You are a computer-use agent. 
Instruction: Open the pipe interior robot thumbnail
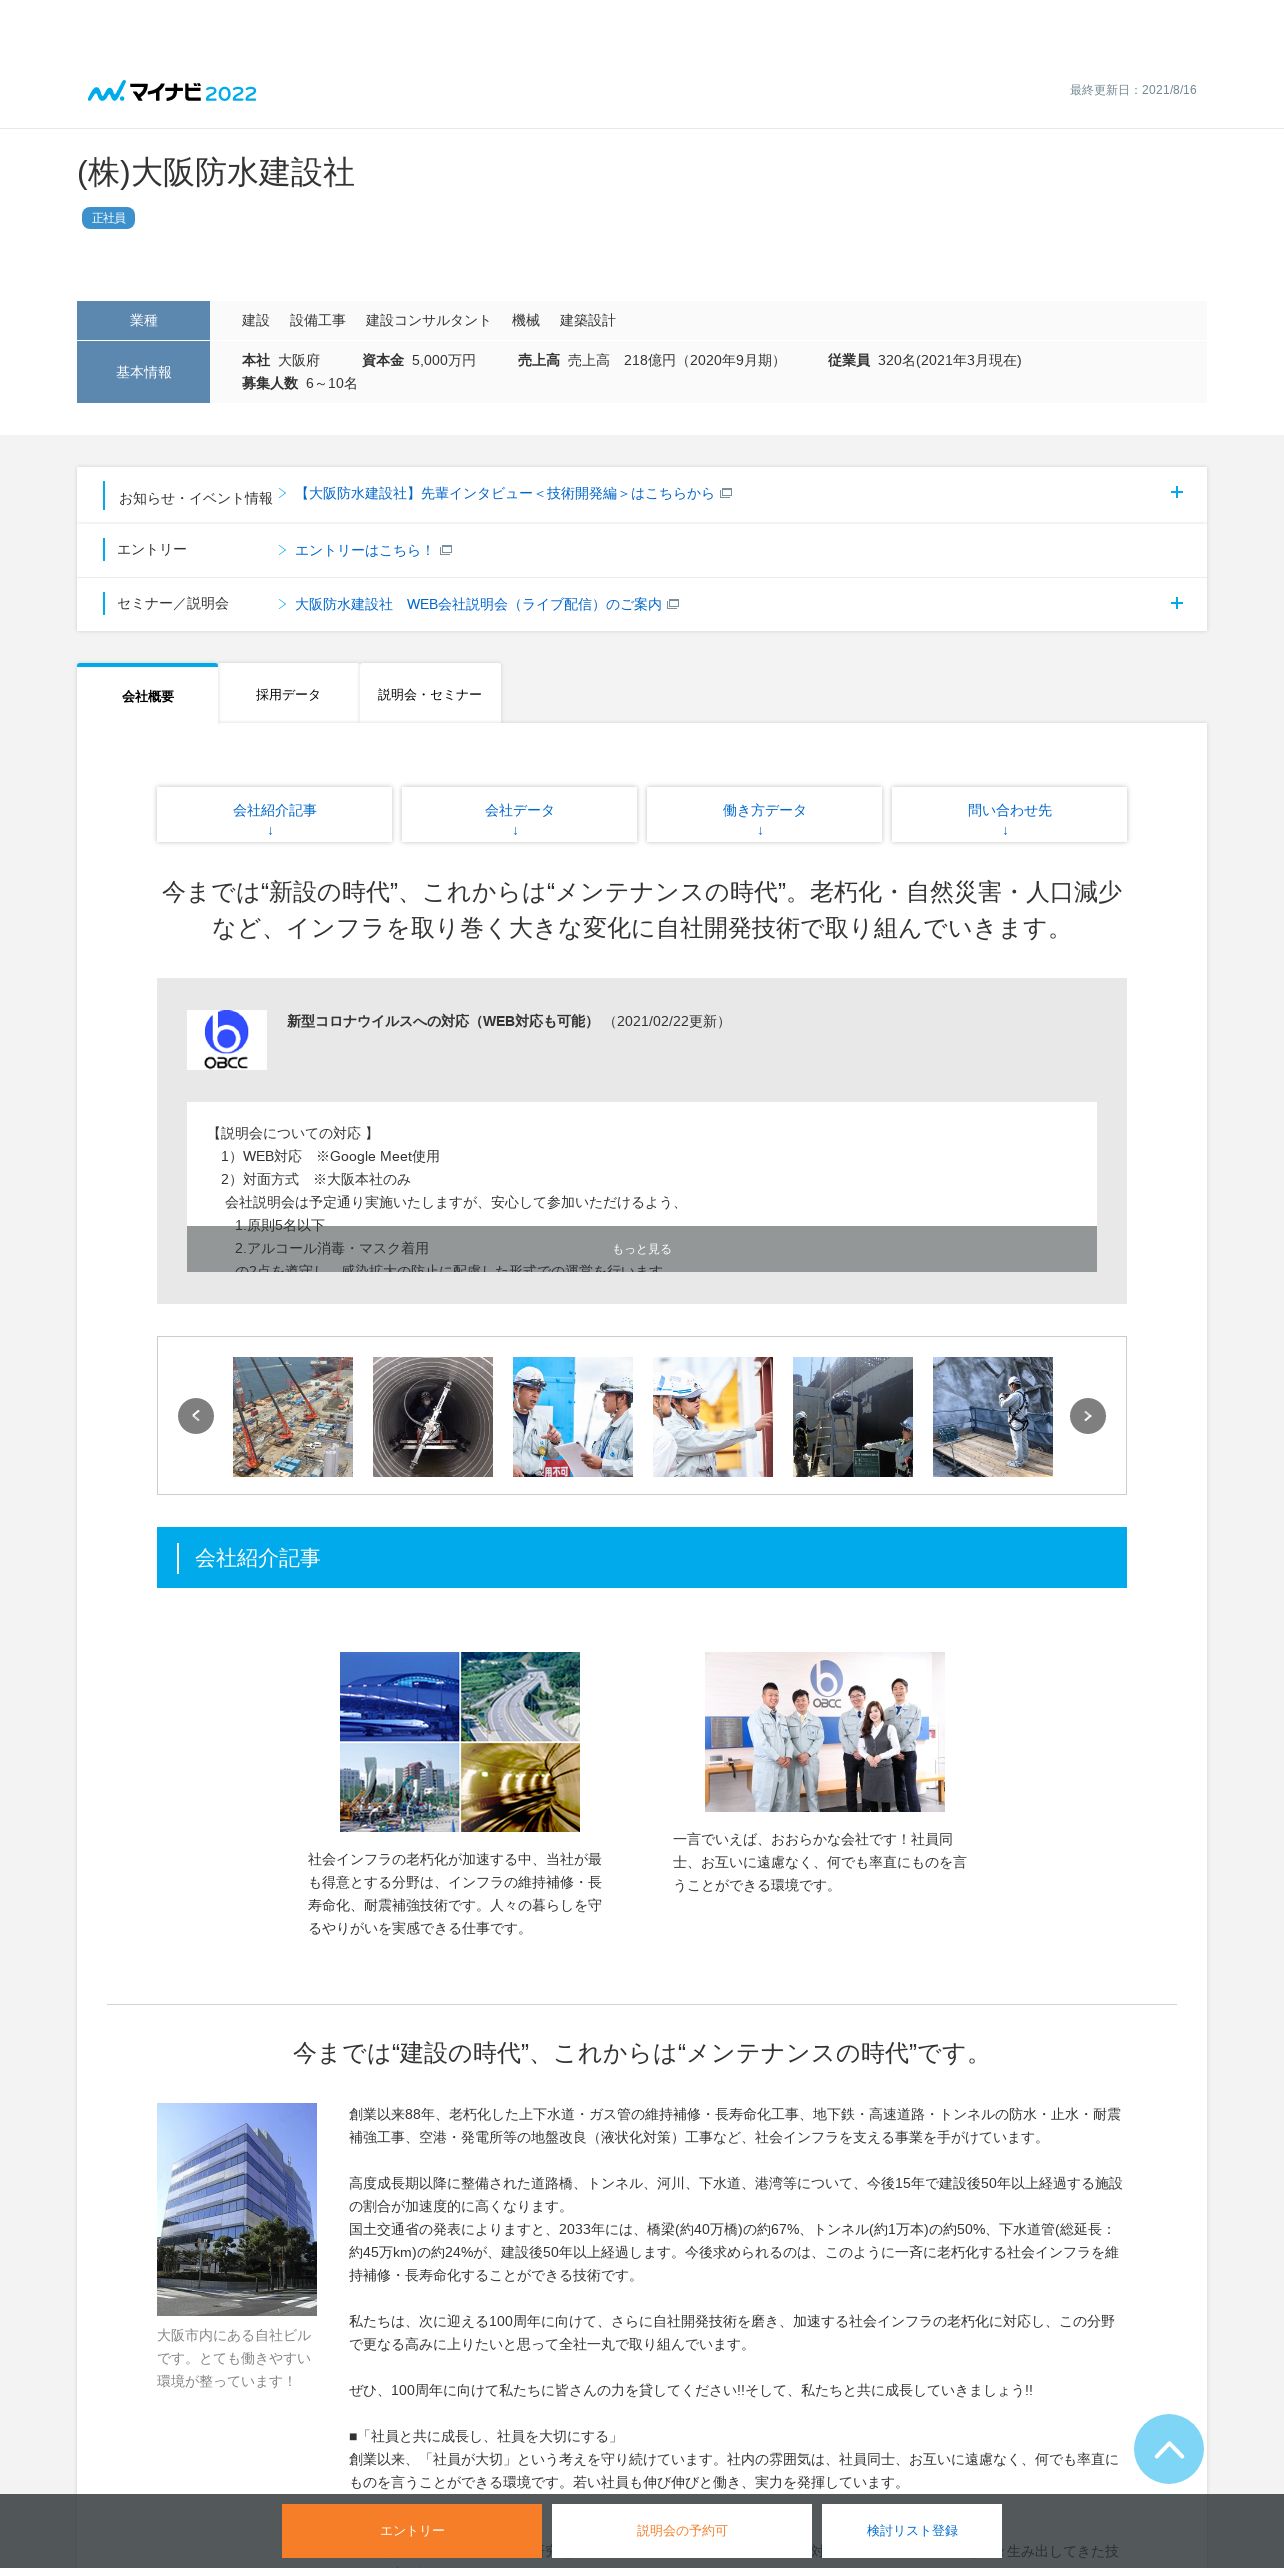coord(433,1417)
